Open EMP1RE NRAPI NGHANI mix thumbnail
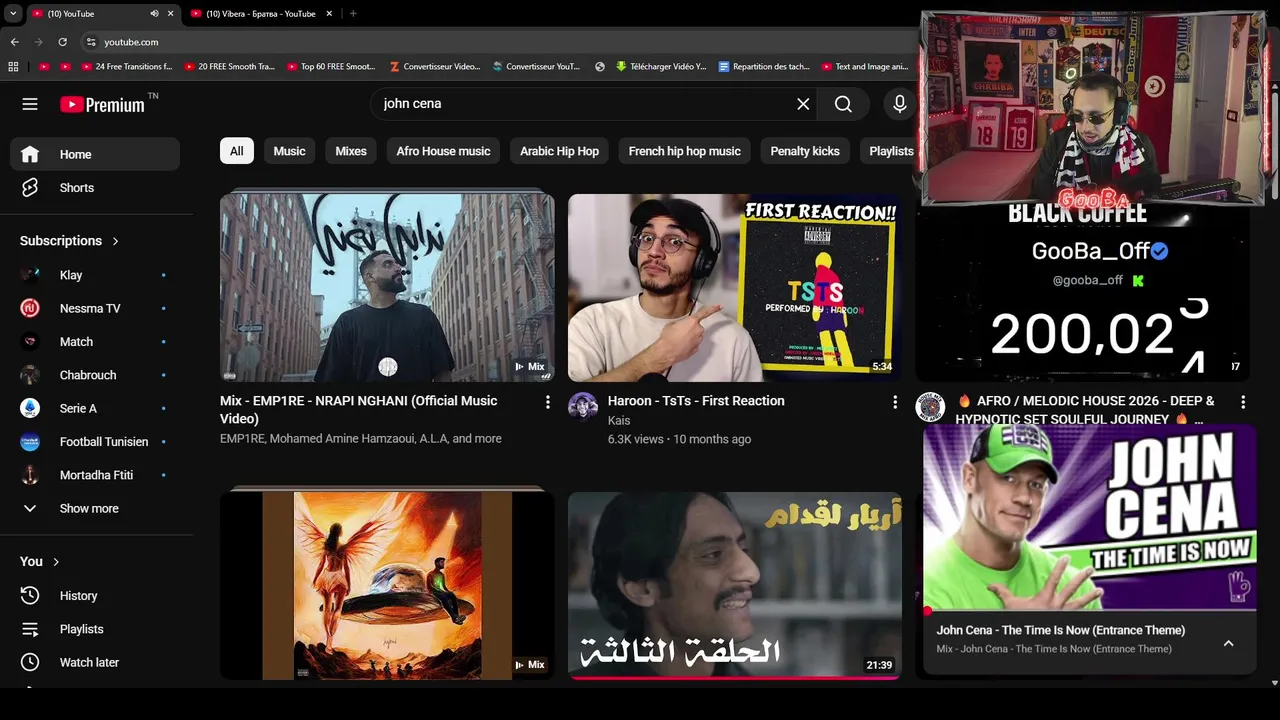 pyautogui.click(x=387, y=288)
